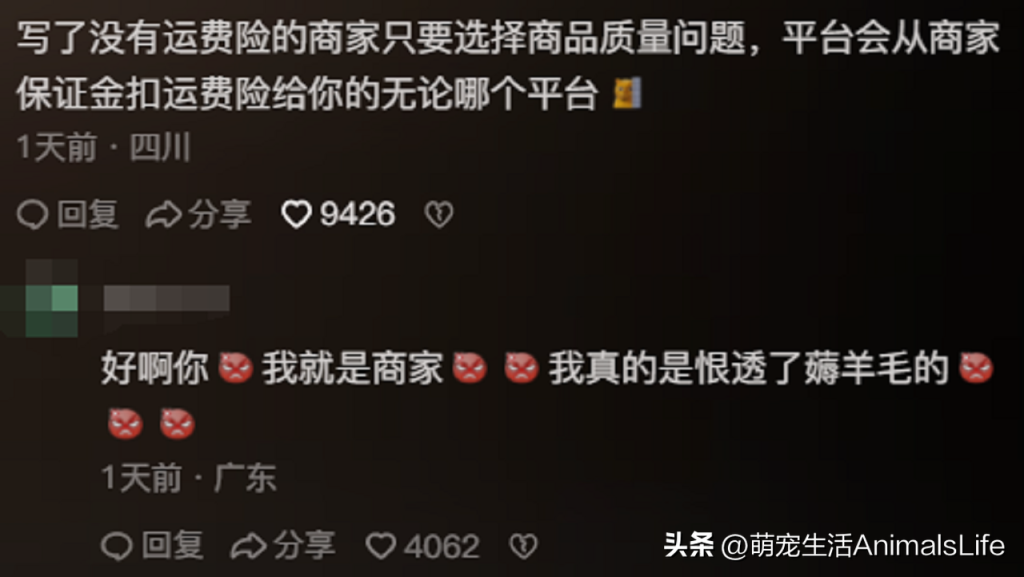
Task: Tap the broken-heart dislike beside 4062
Action: coord(523,546)
